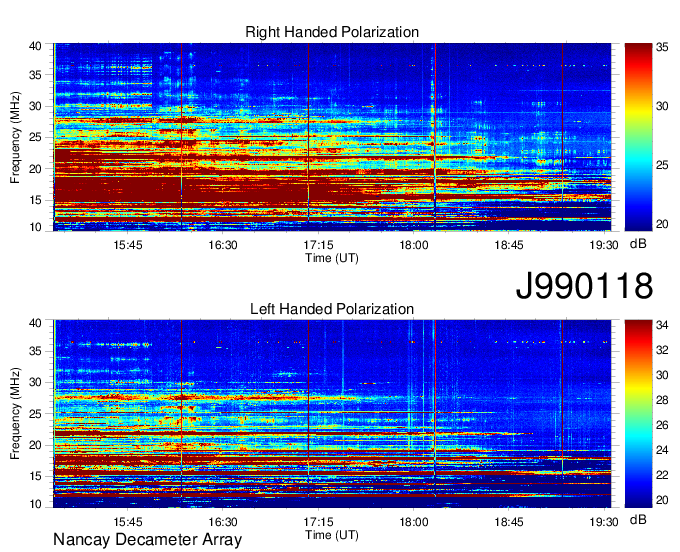This screenshot has width=680, height=552.
Task: Click the 16:30 tick label on the top plot
Action: coord(223,245)
